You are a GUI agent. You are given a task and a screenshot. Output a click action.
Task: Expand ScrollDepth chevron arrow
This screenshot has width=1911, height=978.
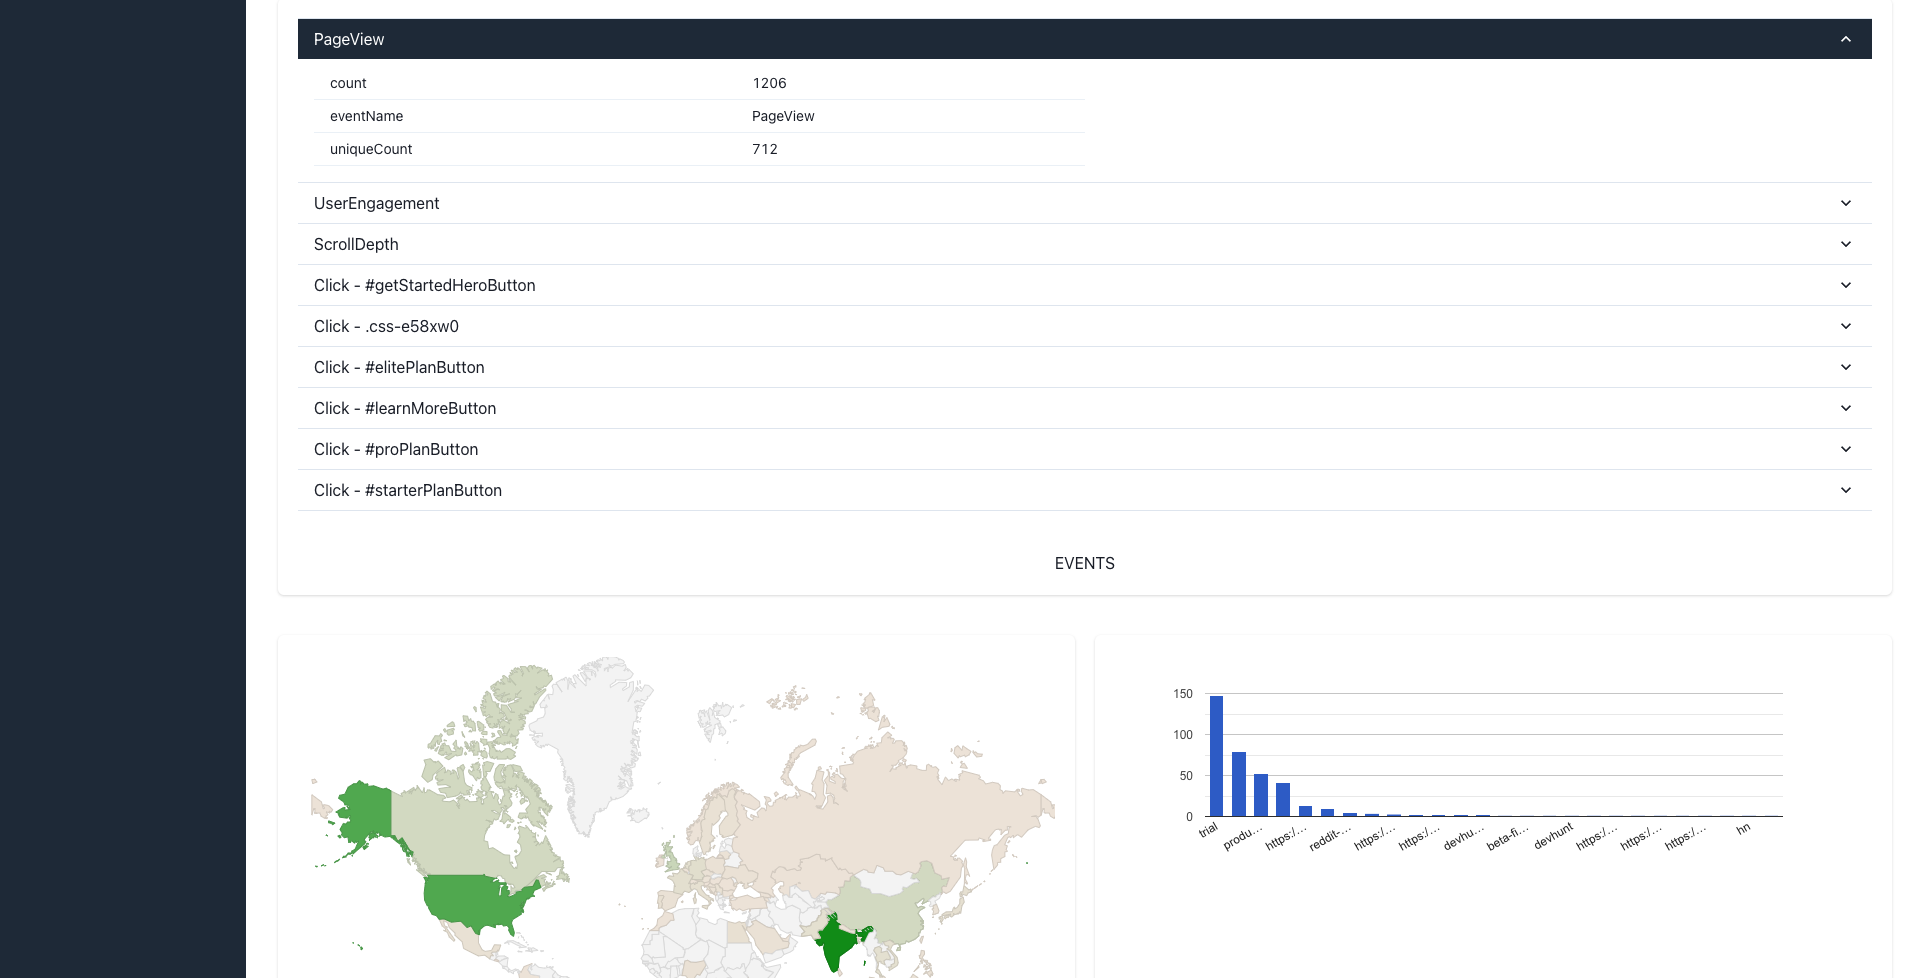(x=1845, y=244)
